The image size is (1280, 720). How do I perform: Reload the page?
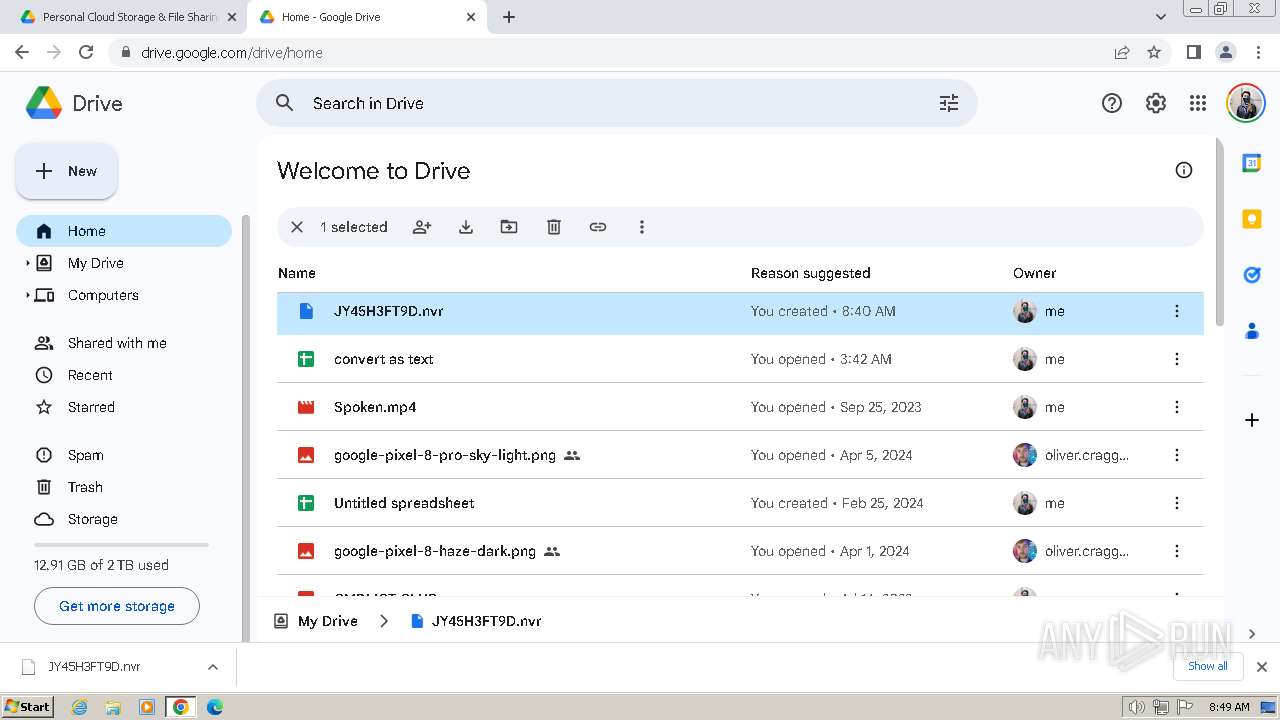86,52
